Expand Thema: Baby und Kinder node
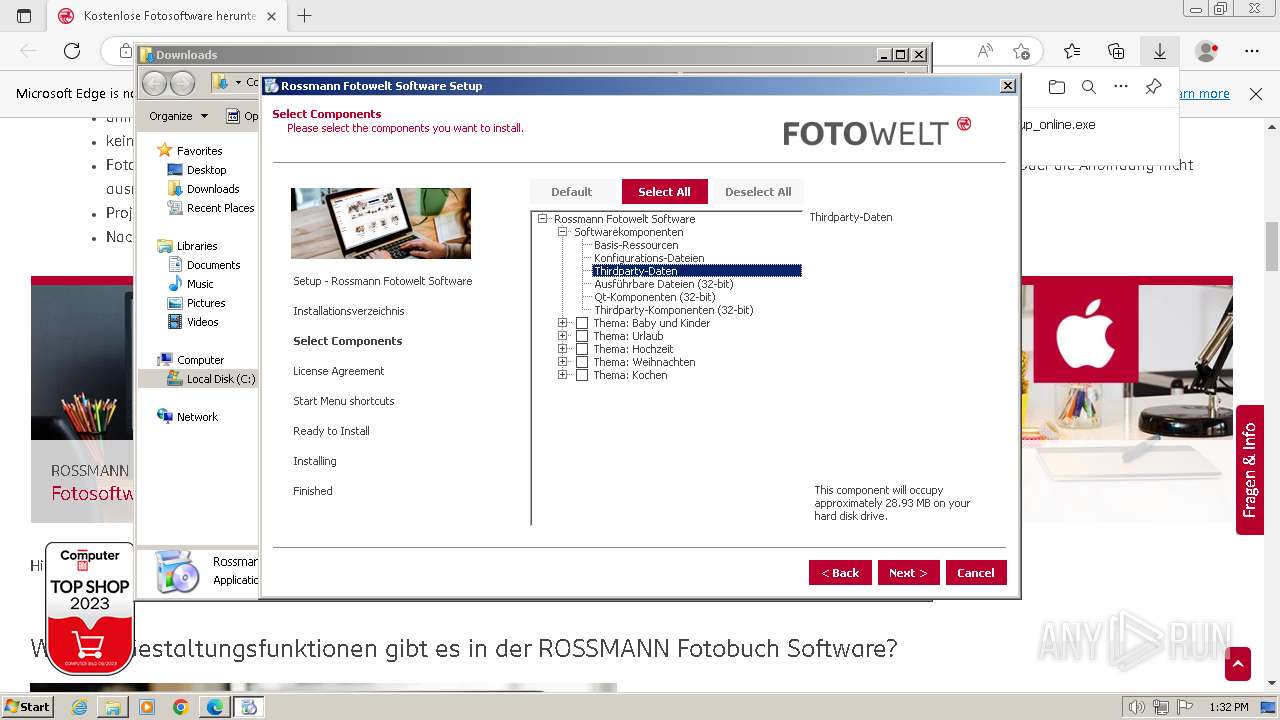The height and width of the screenshot is (720, 1280). tap(563, 323)
